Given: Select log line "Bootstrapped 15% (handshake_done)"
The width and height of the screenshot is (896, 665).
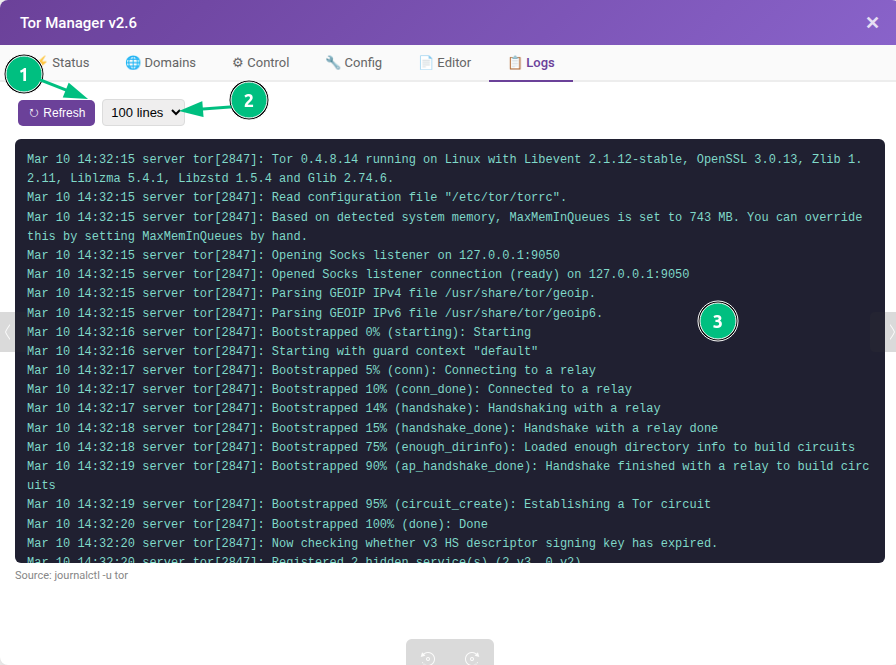Looking at the screenshot, I should click(373, 428).
